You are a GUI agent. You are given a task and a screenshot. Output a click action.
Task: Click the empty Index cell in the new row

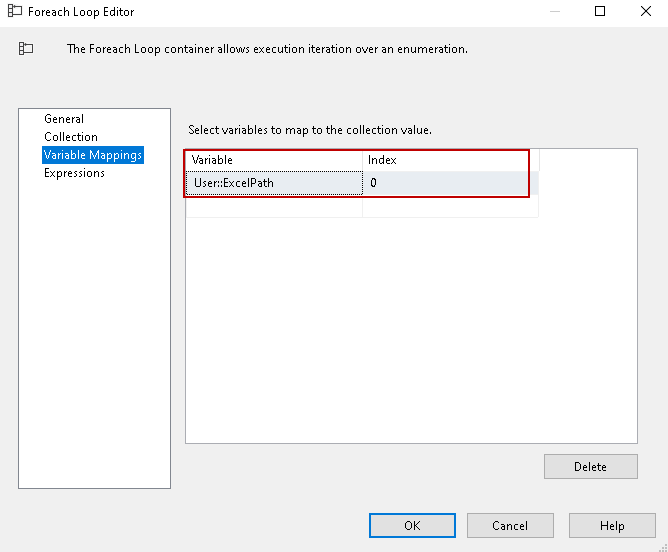[450, 208]
